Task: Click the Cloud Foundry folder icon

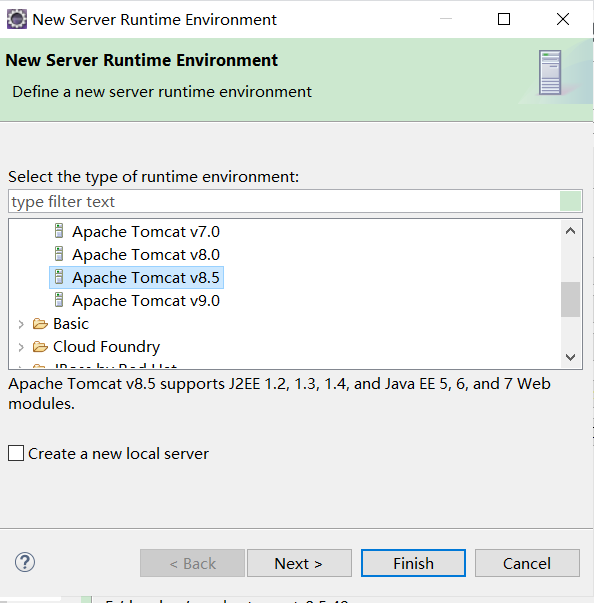Action: pos(40,347)
